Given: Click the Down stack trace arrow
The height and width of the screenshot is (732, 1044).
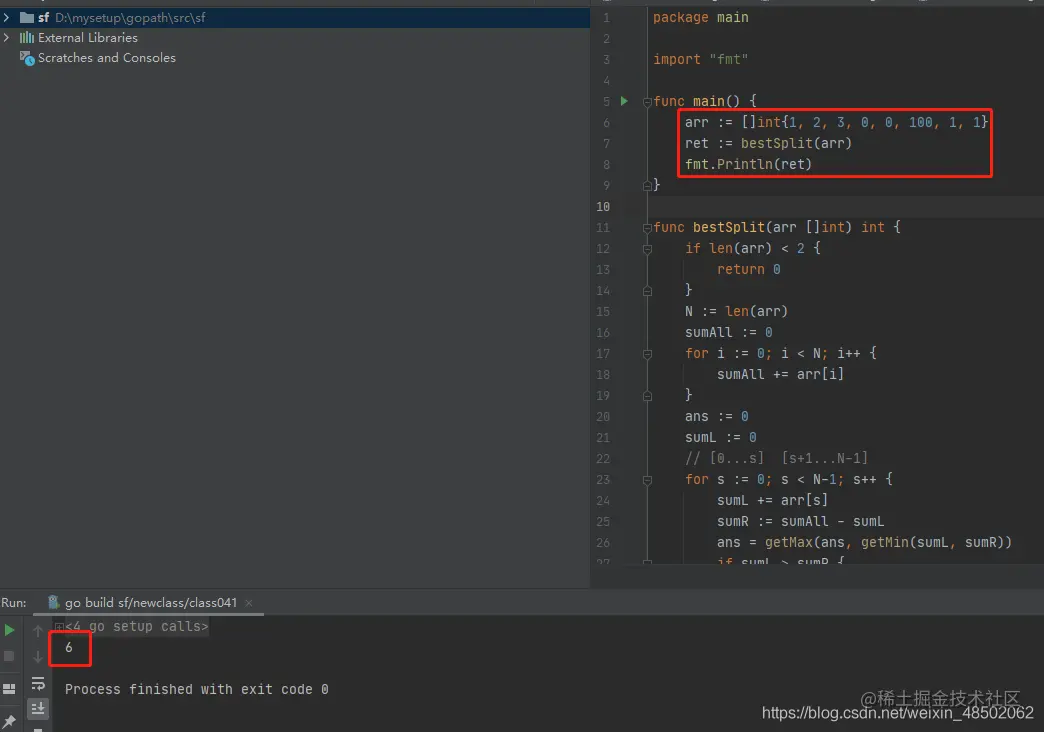Looking at the screenshot, I should [x=38, y=657].
